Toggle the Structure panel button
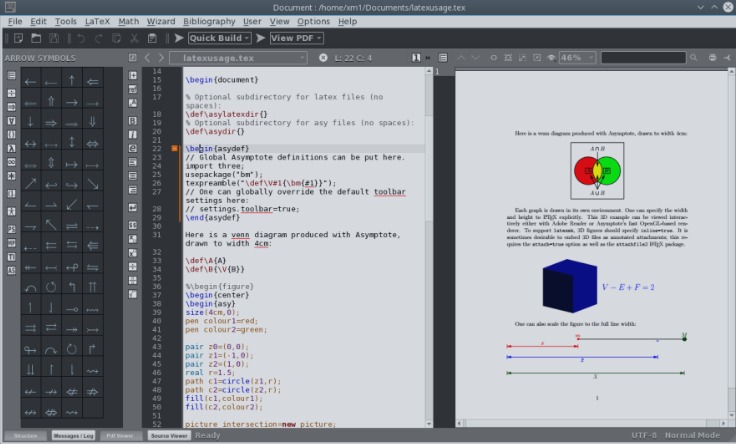 point(25,436)
